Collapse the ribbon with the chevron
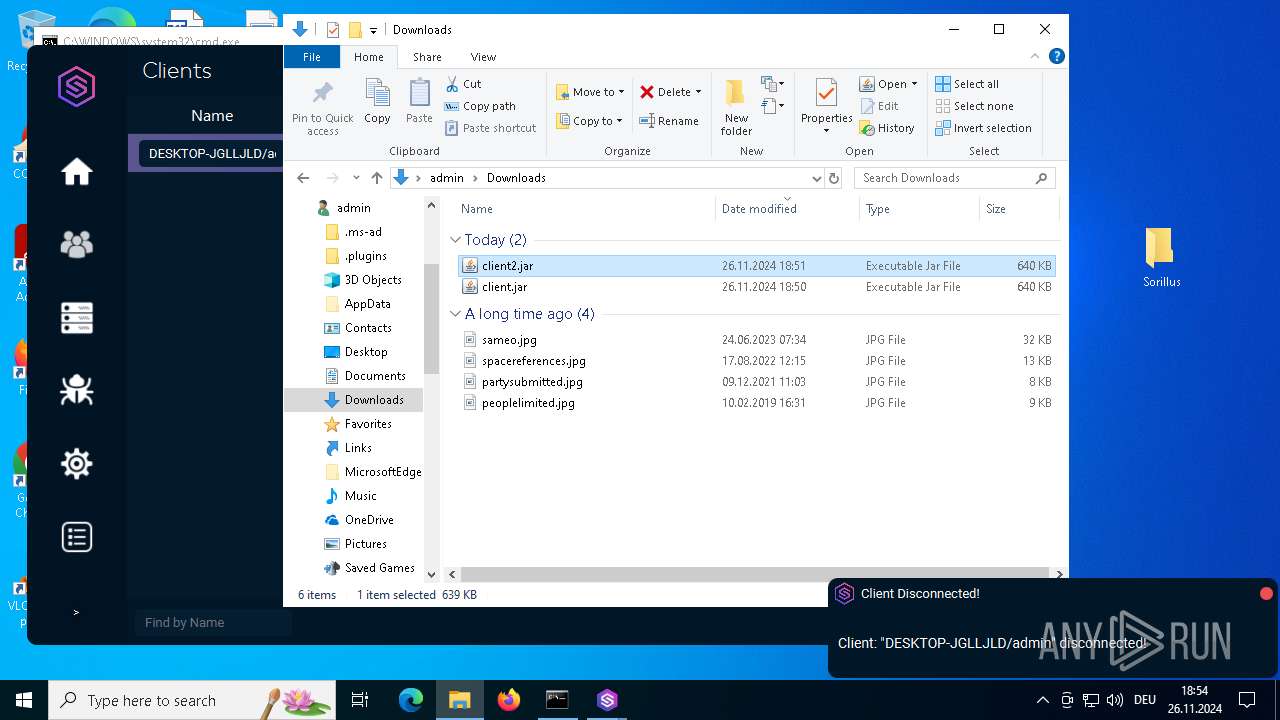1280x720 pixels. (1035, 56)
